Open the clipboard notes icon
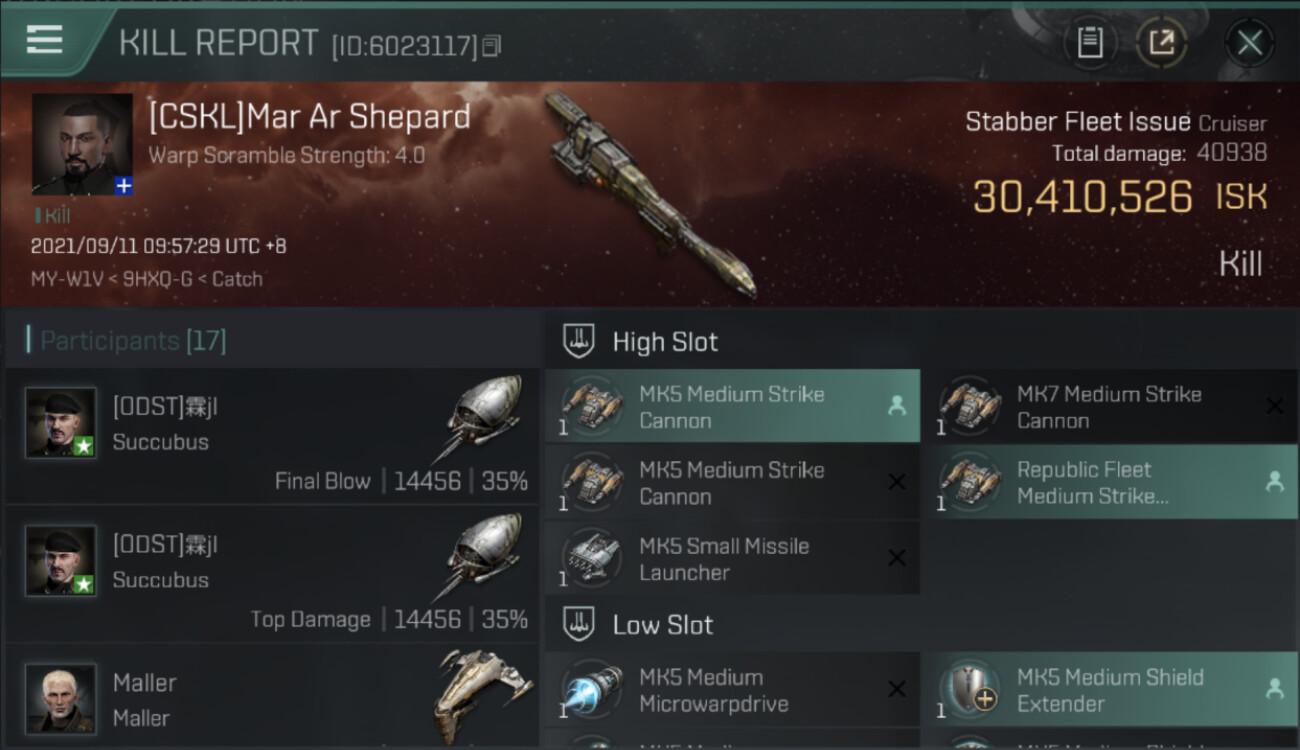This screenshot has width=1300, height=750. click(x=1089, y=43)
